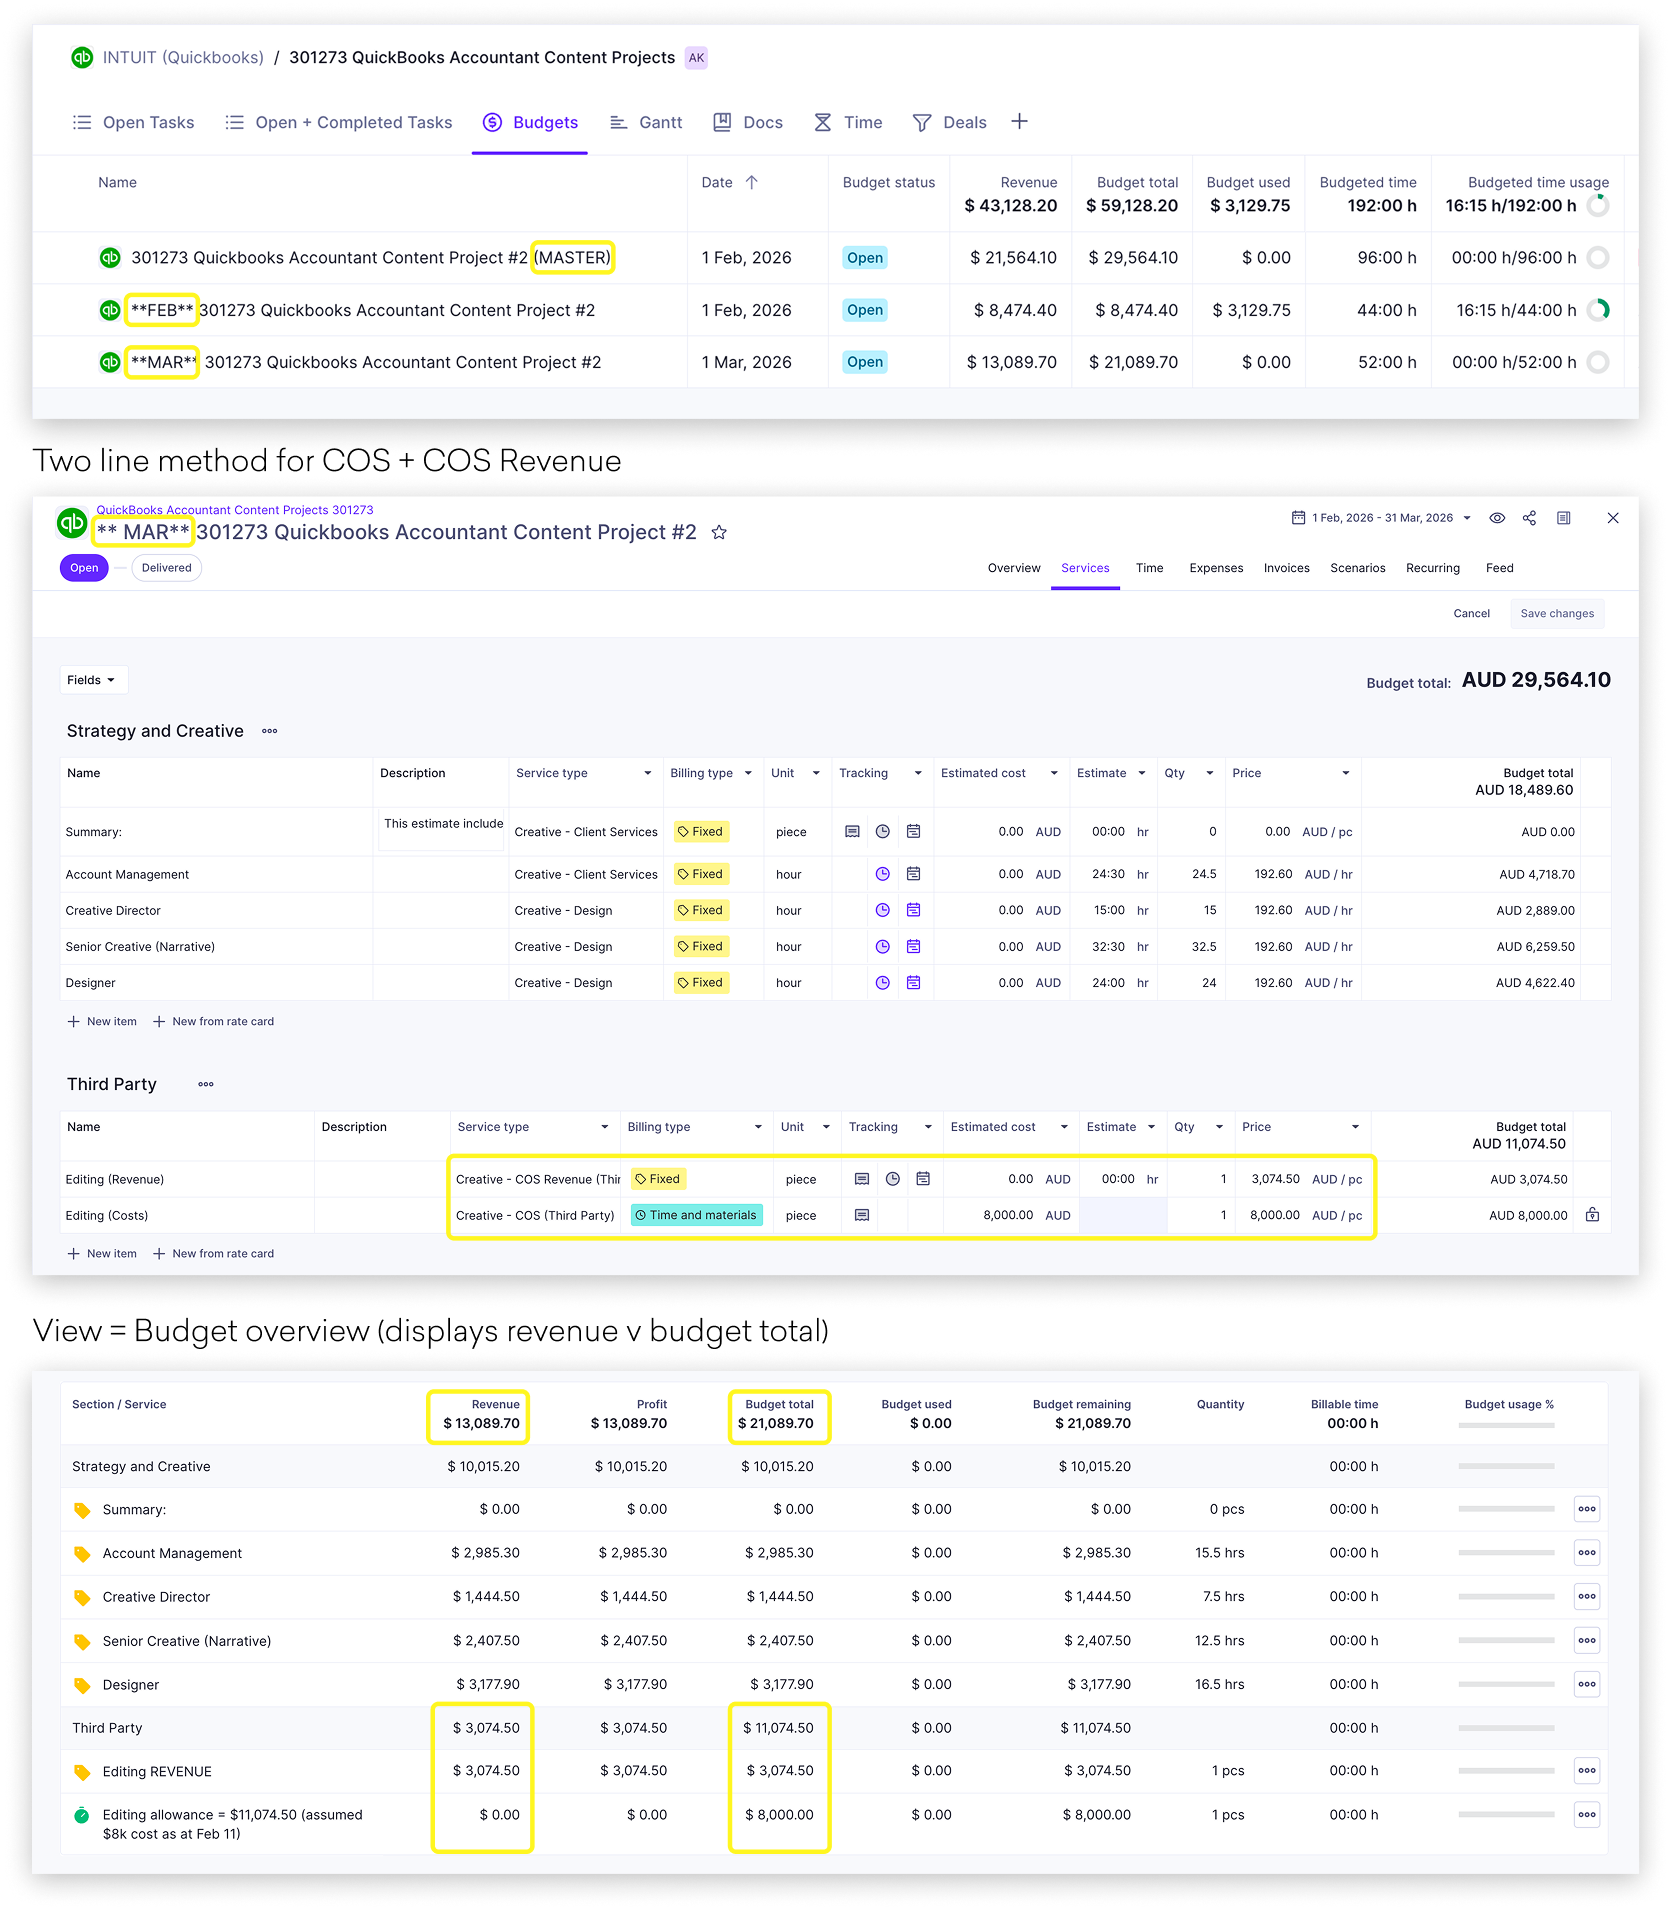This screenshot has height=1910, width=1671.
Task: Switch to the Gantt tab
Action: point(646,123)
